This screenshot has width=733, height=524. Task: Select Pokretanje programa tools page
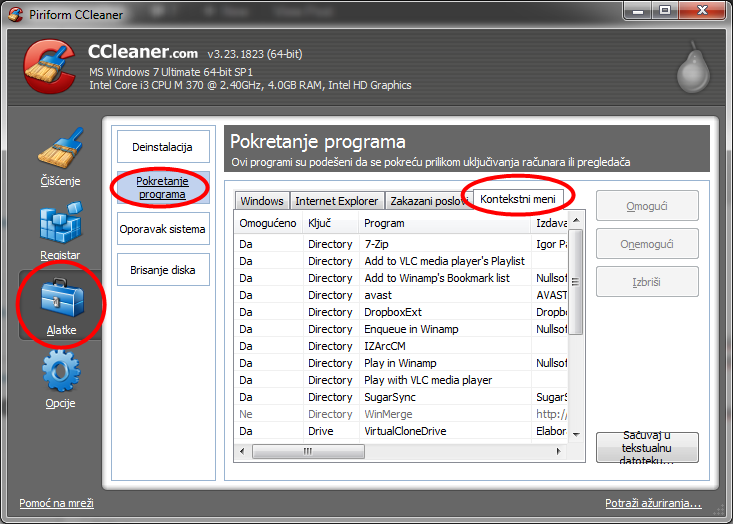163,187
